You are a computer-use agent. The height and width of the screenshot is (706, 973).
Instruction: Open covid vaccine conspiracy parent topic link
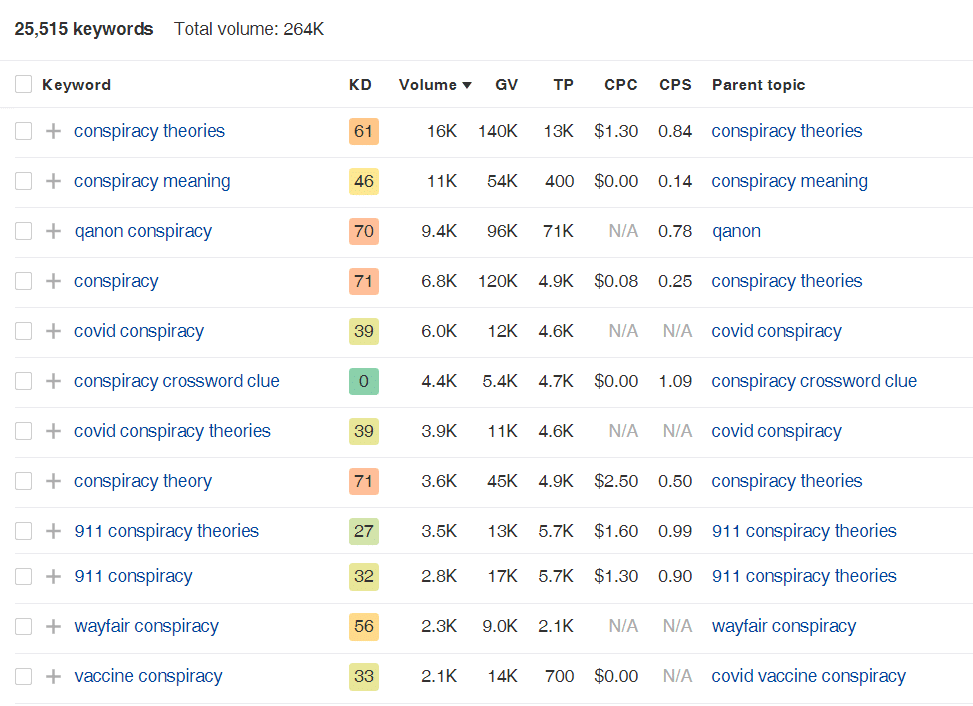808,676
